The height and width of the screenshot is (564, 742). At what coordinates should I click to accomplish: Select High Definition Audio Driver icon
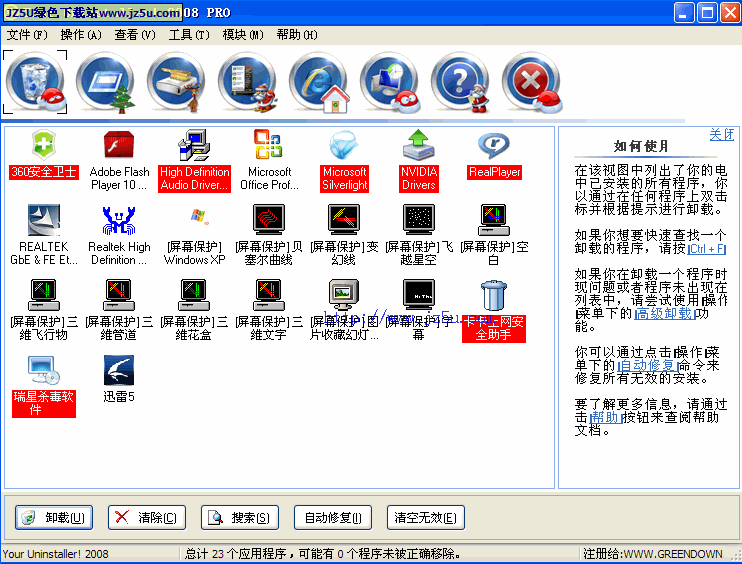[x=194, y=145]
